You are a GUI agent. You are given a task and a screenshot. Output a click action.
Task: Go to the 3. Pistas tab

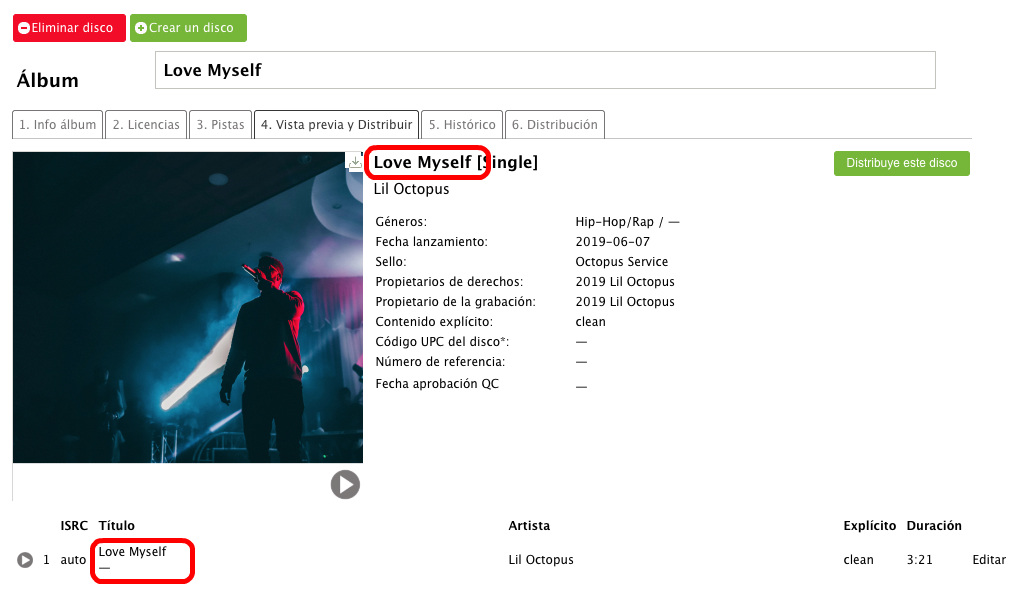pyautogui.click(x=220, y=125)
